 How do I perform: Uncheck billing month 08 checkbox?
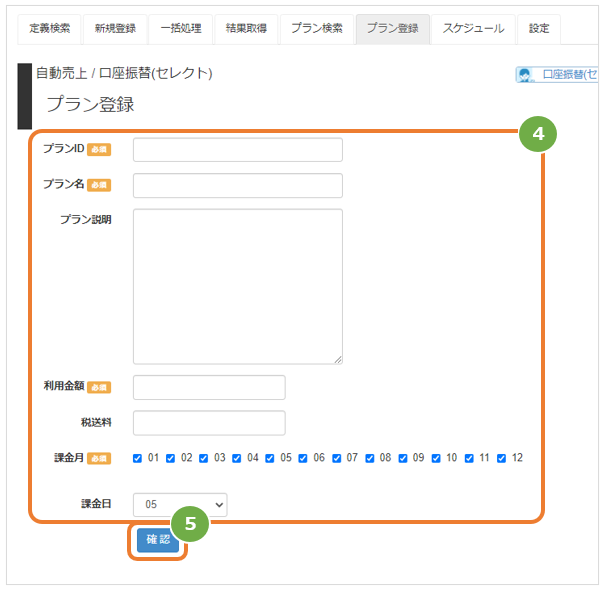370,458
